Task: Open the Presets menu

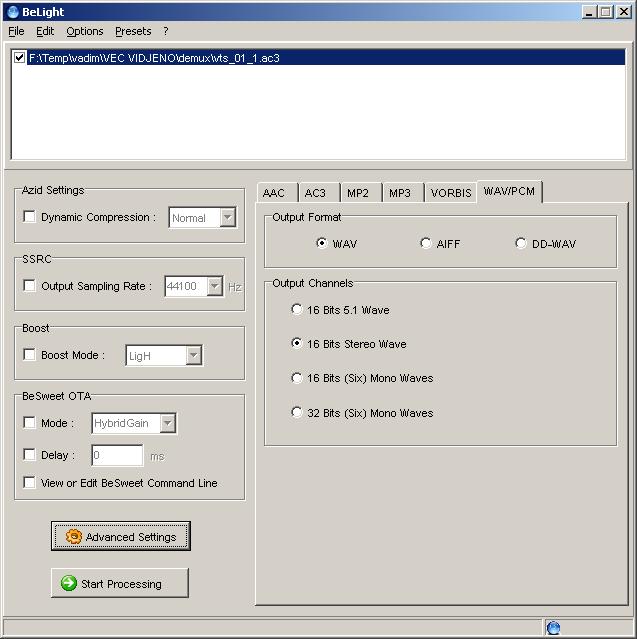Action: [x=133, y=31]
